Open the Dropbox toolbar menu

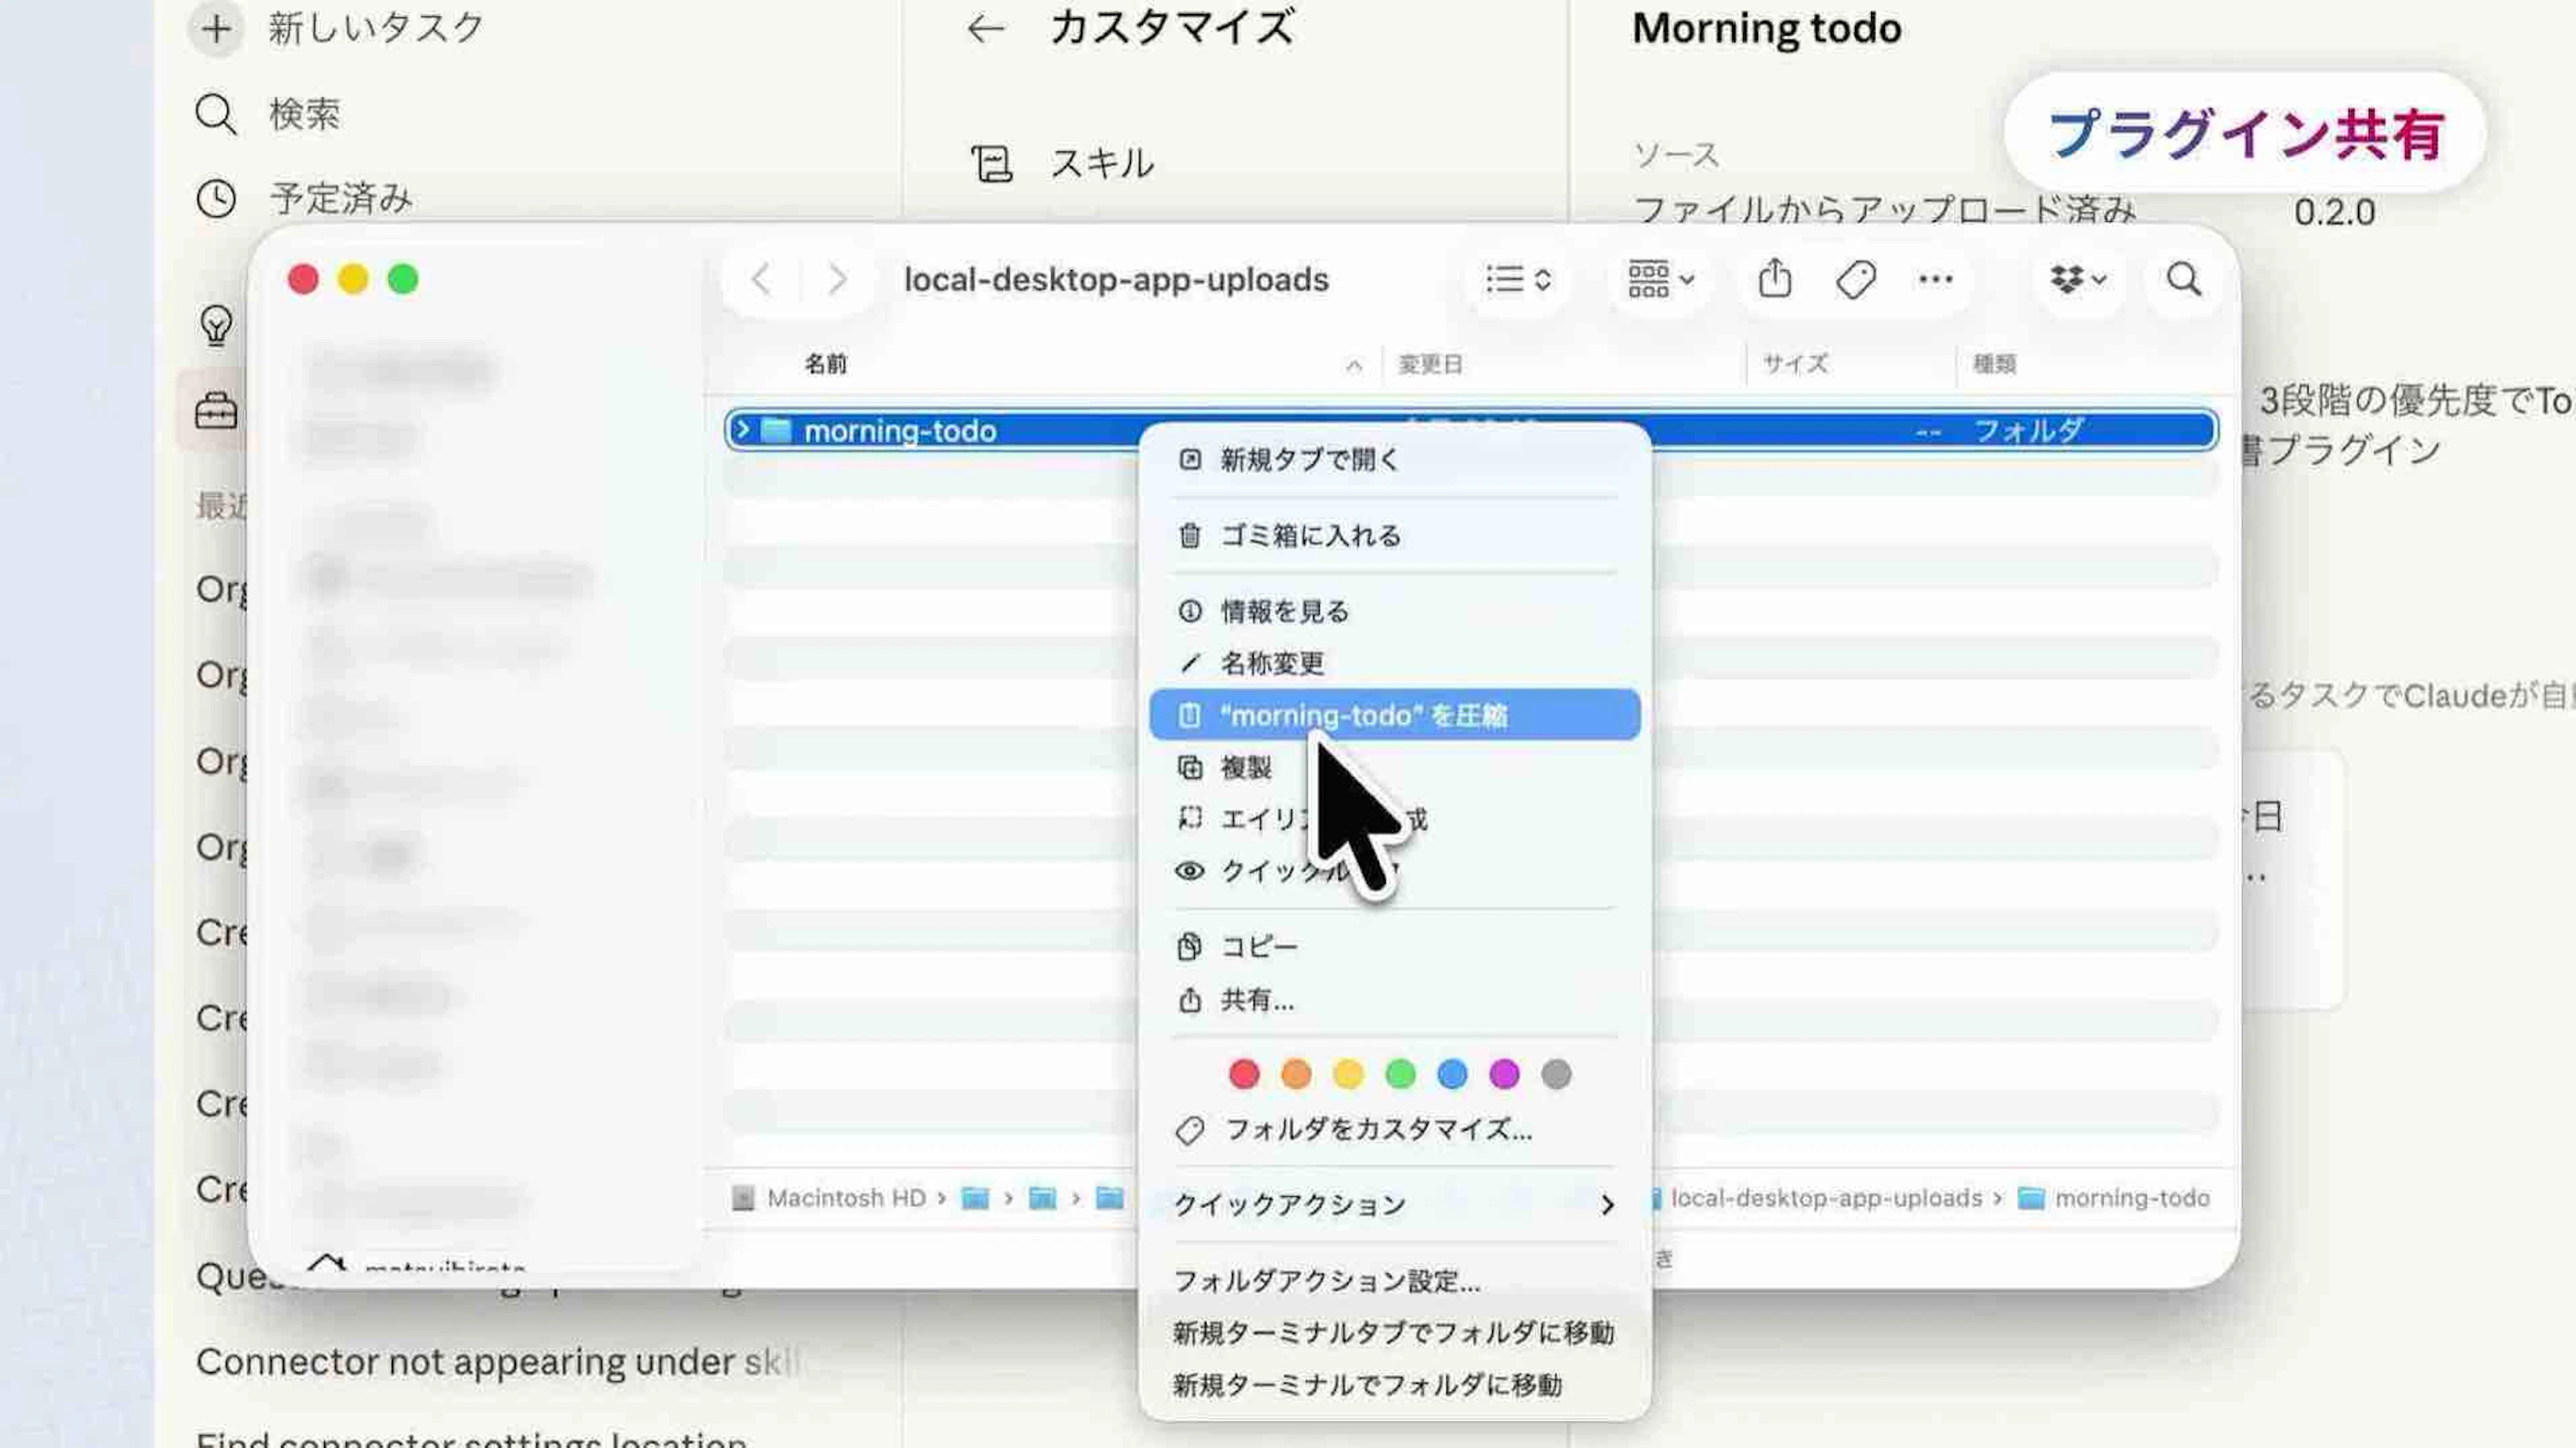[x=2078, y=279]
